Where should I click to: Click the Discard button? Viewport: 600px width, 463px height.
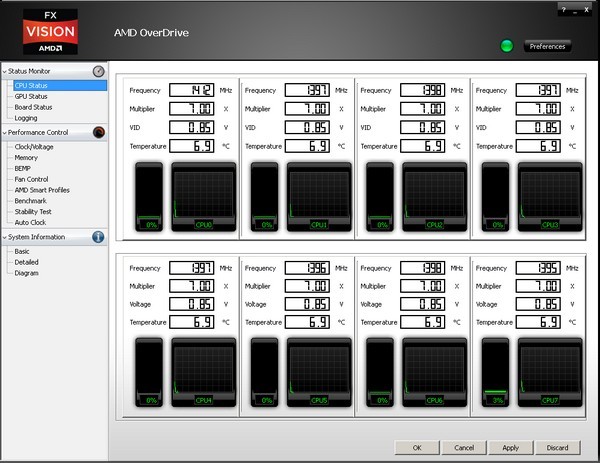(x=557, y=448)
